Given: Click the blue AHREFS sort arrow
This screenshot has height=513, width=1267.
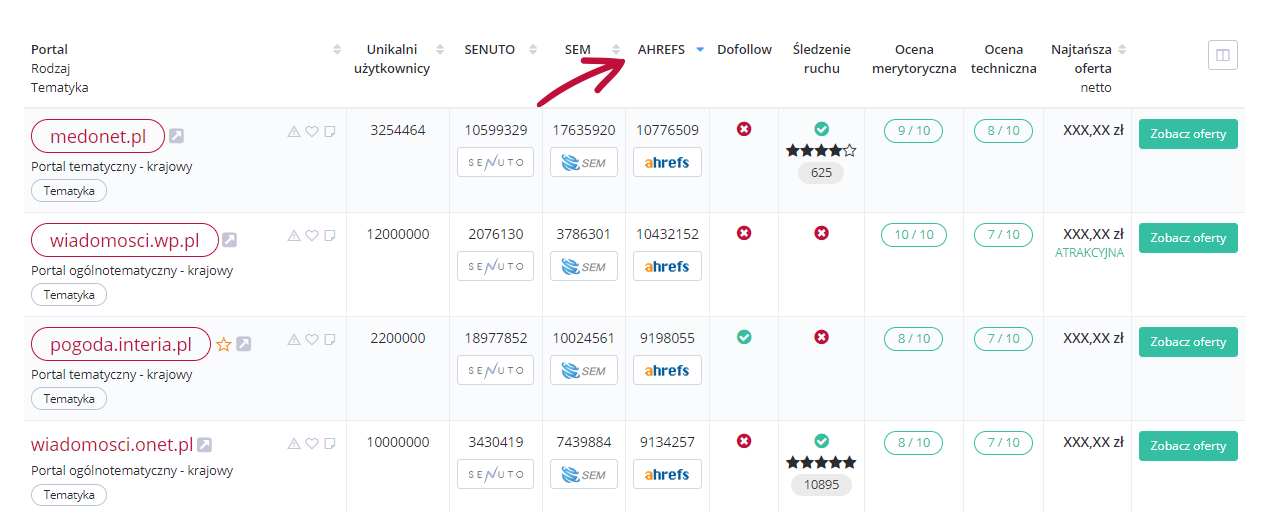Looking at the screenshot, I should pyautogui.click(x=700, y=49).
